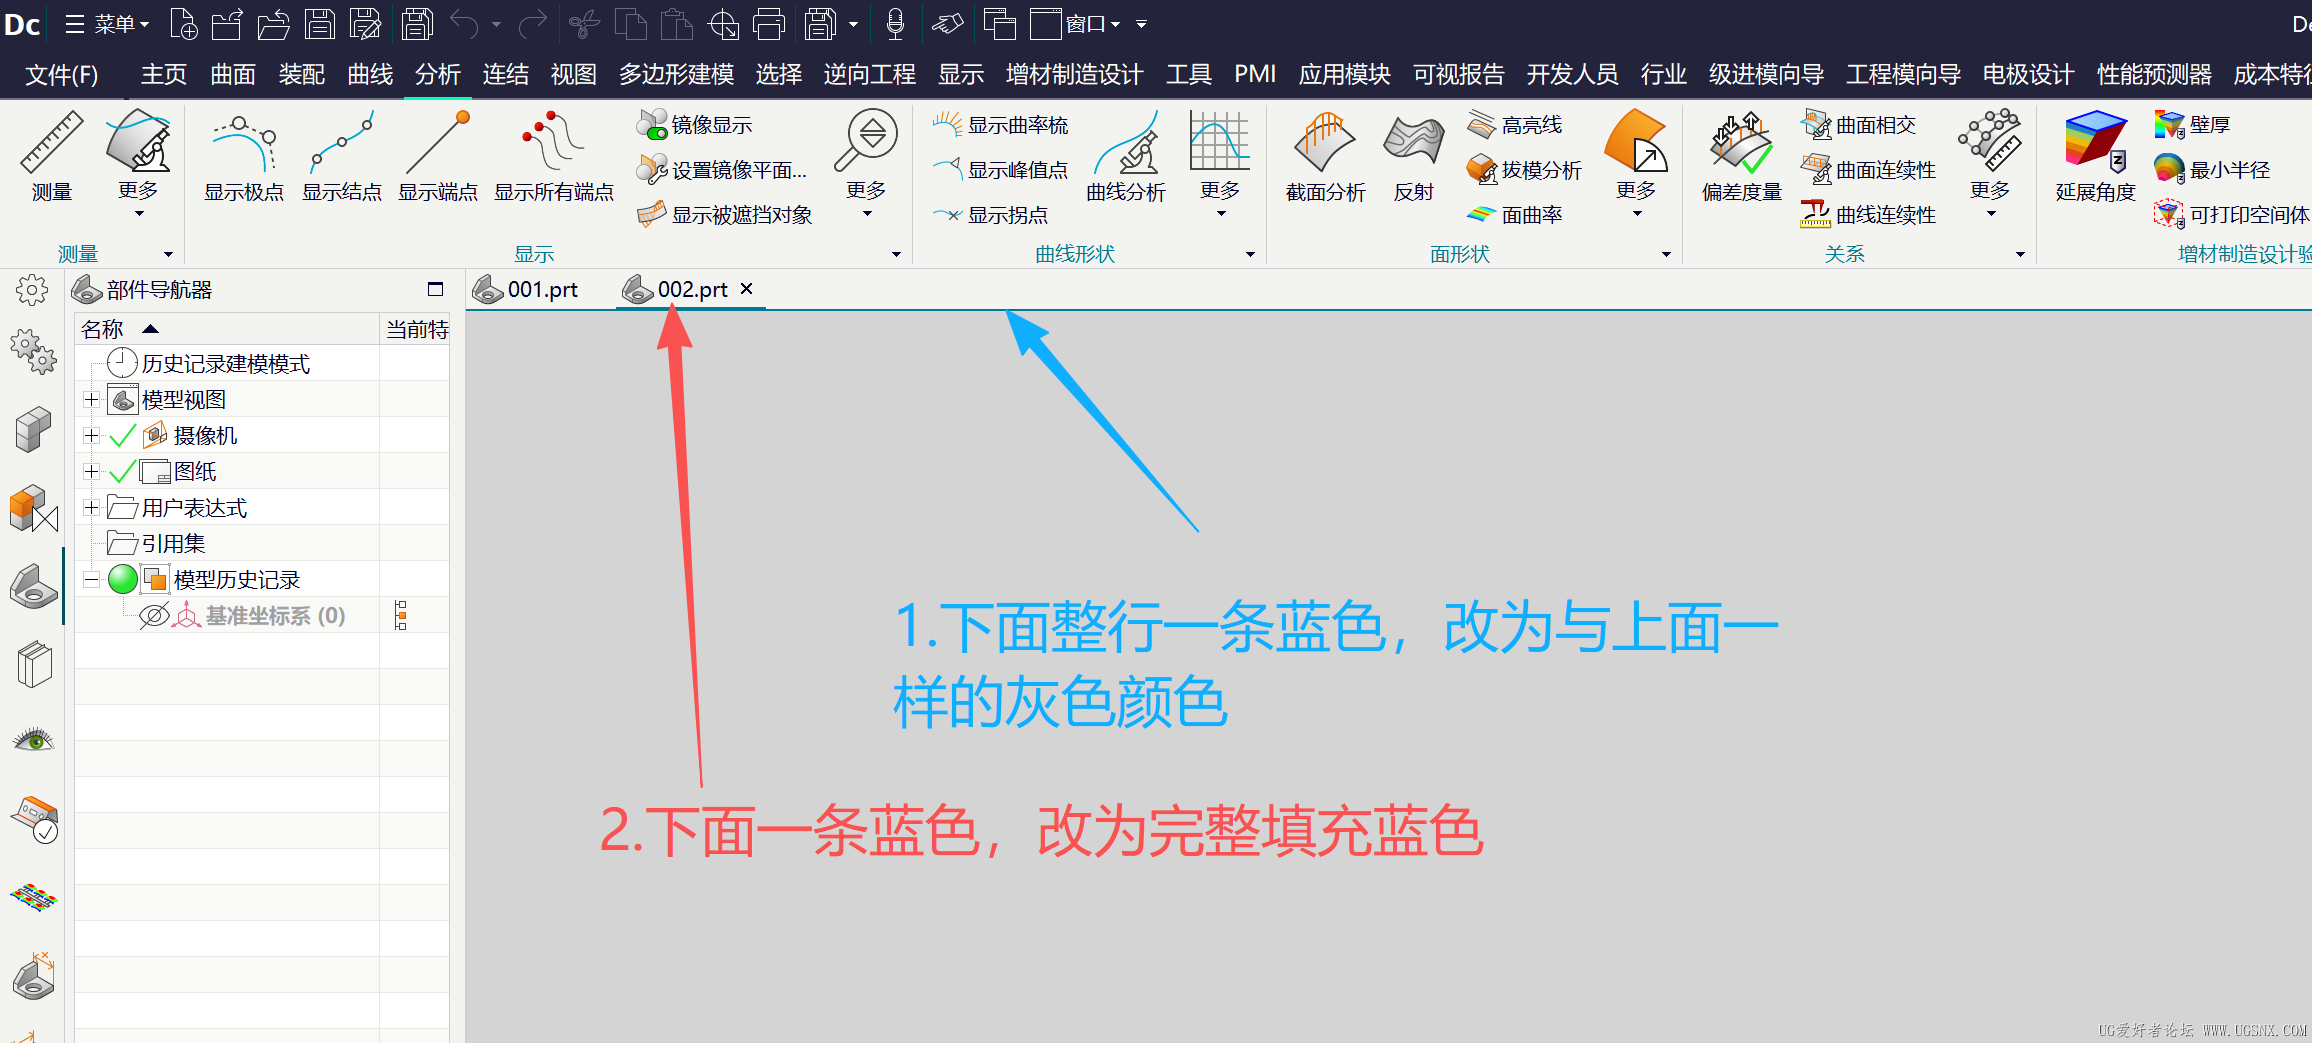Collapse the 模型历史记录 tree node
This screenshot has height=1043, width=2312.
[91, 578]
